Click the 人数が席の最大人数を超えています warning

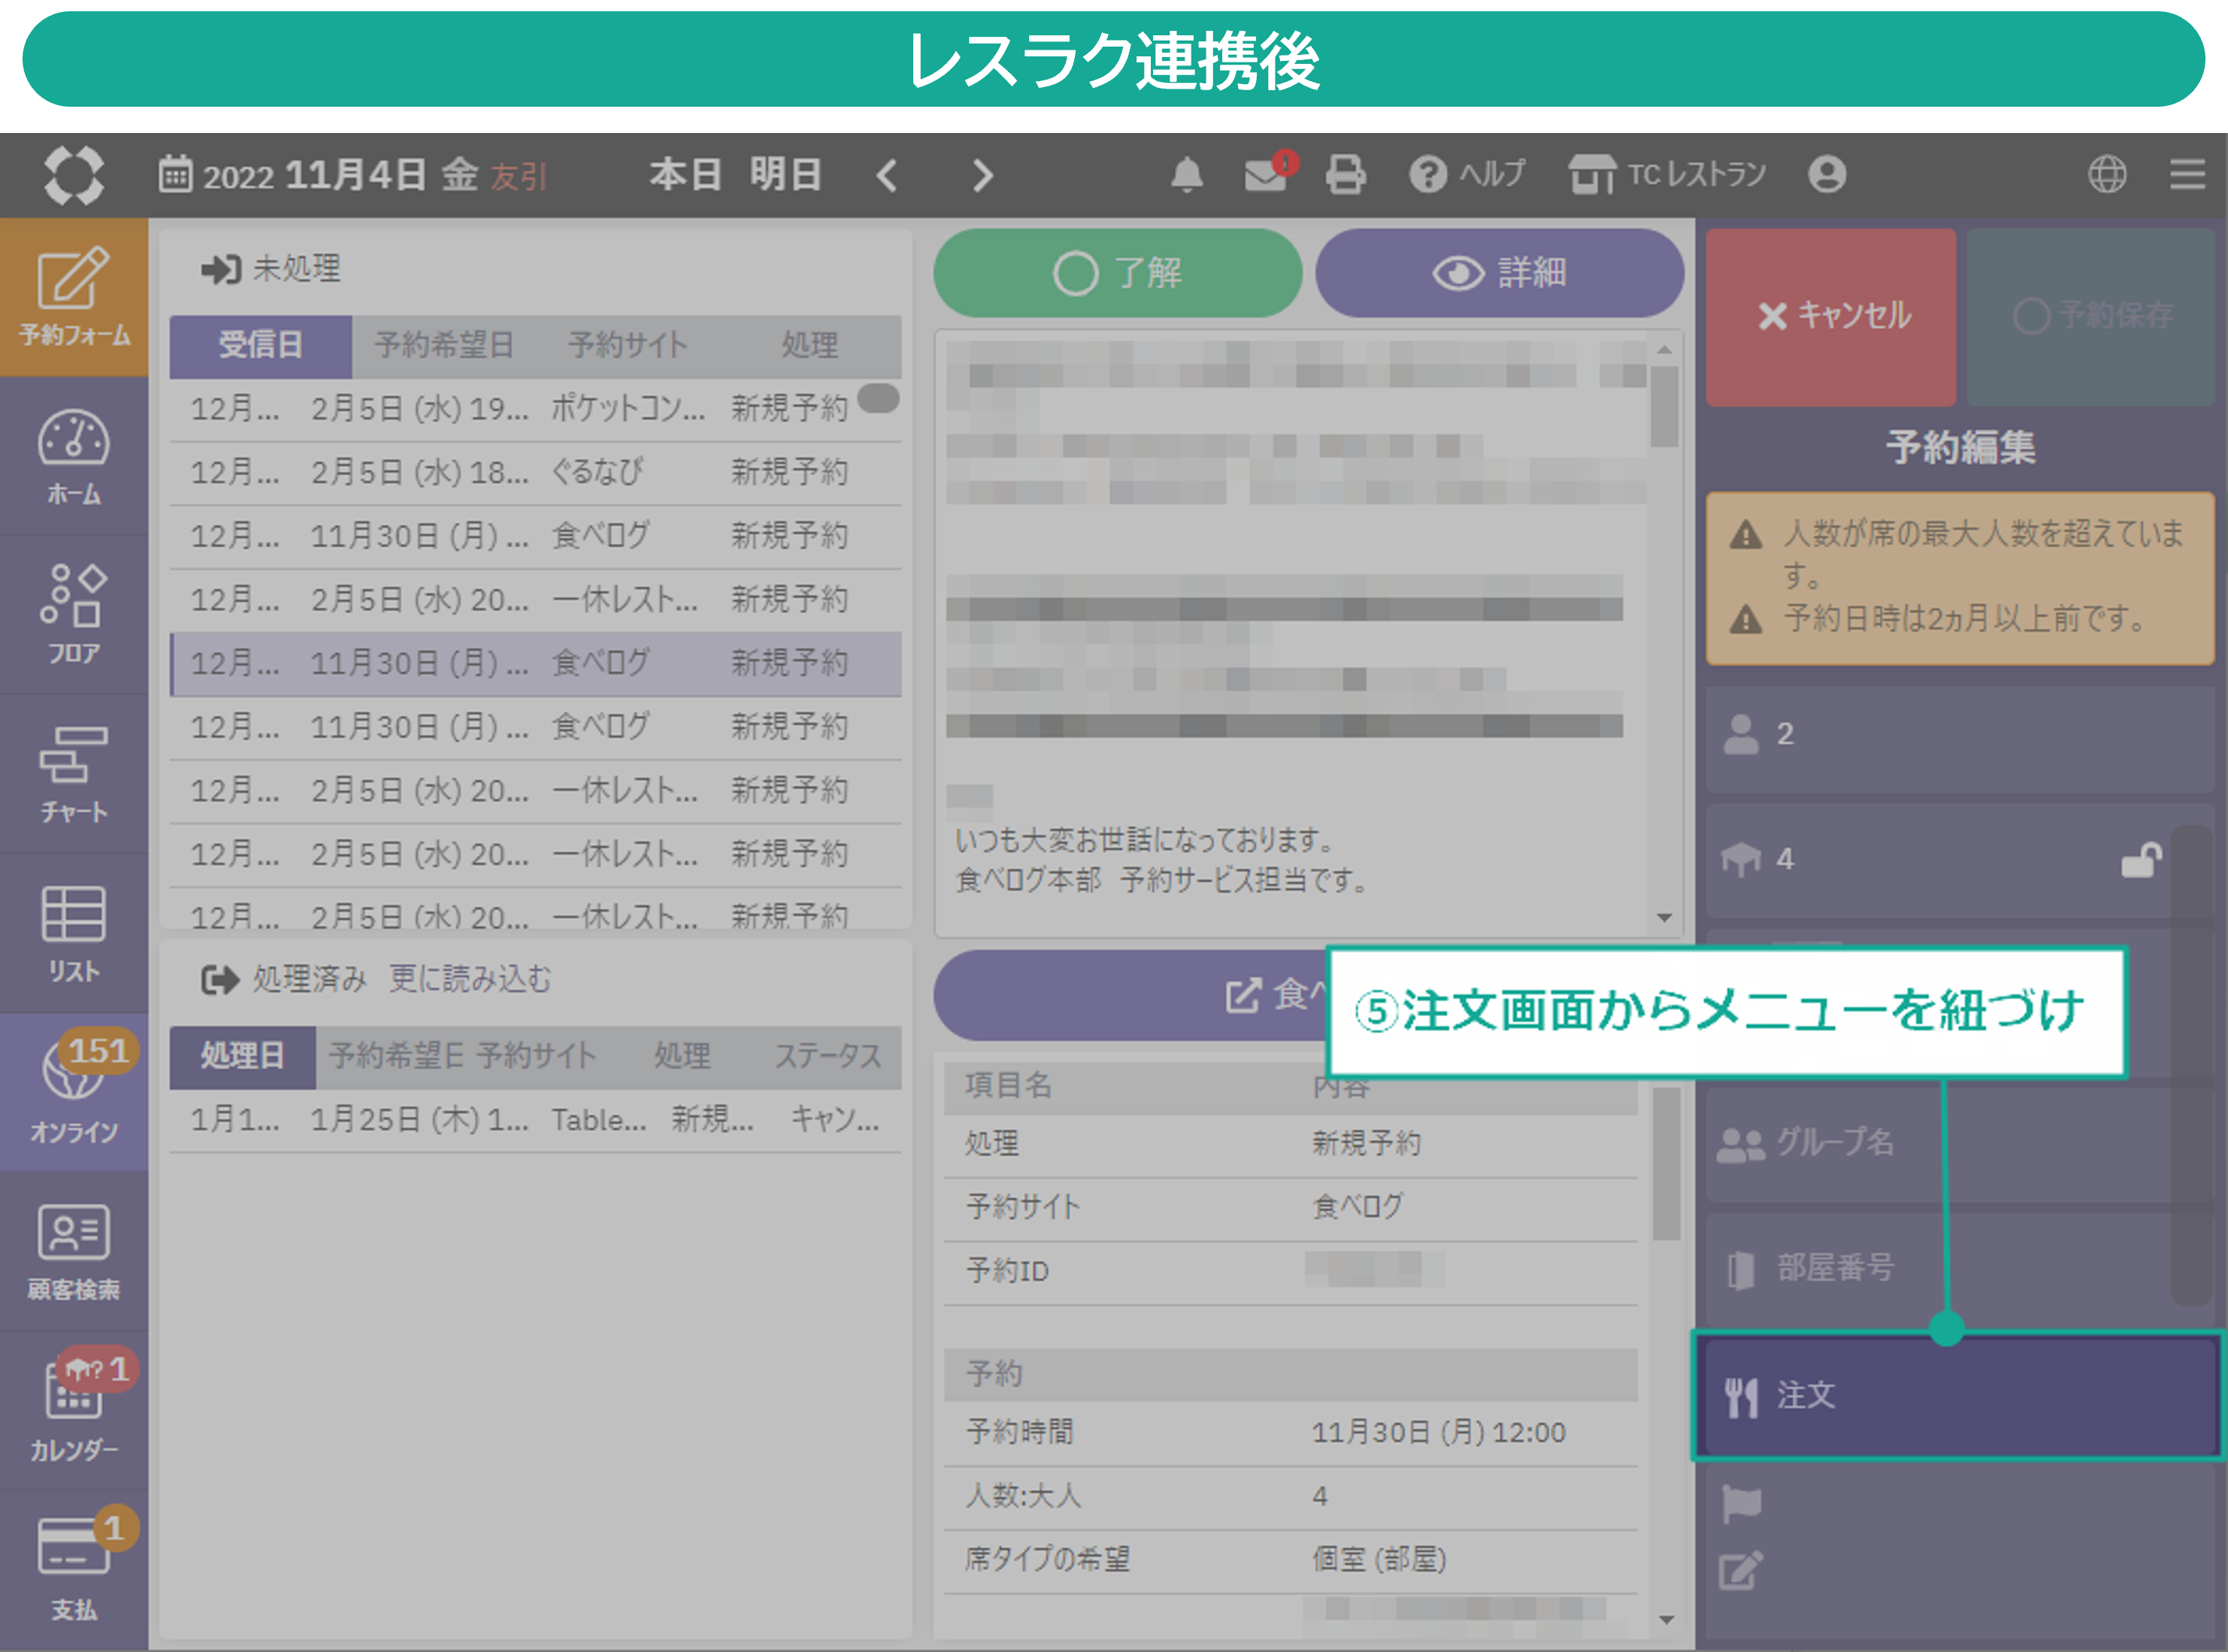[x=1958, y=554]
